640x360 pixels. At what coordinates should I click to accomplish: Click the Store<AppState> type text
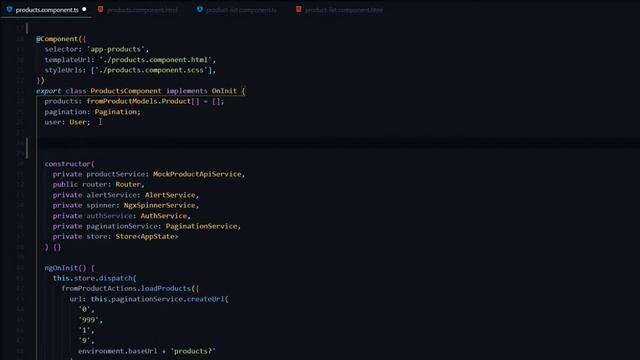(147, 236)
